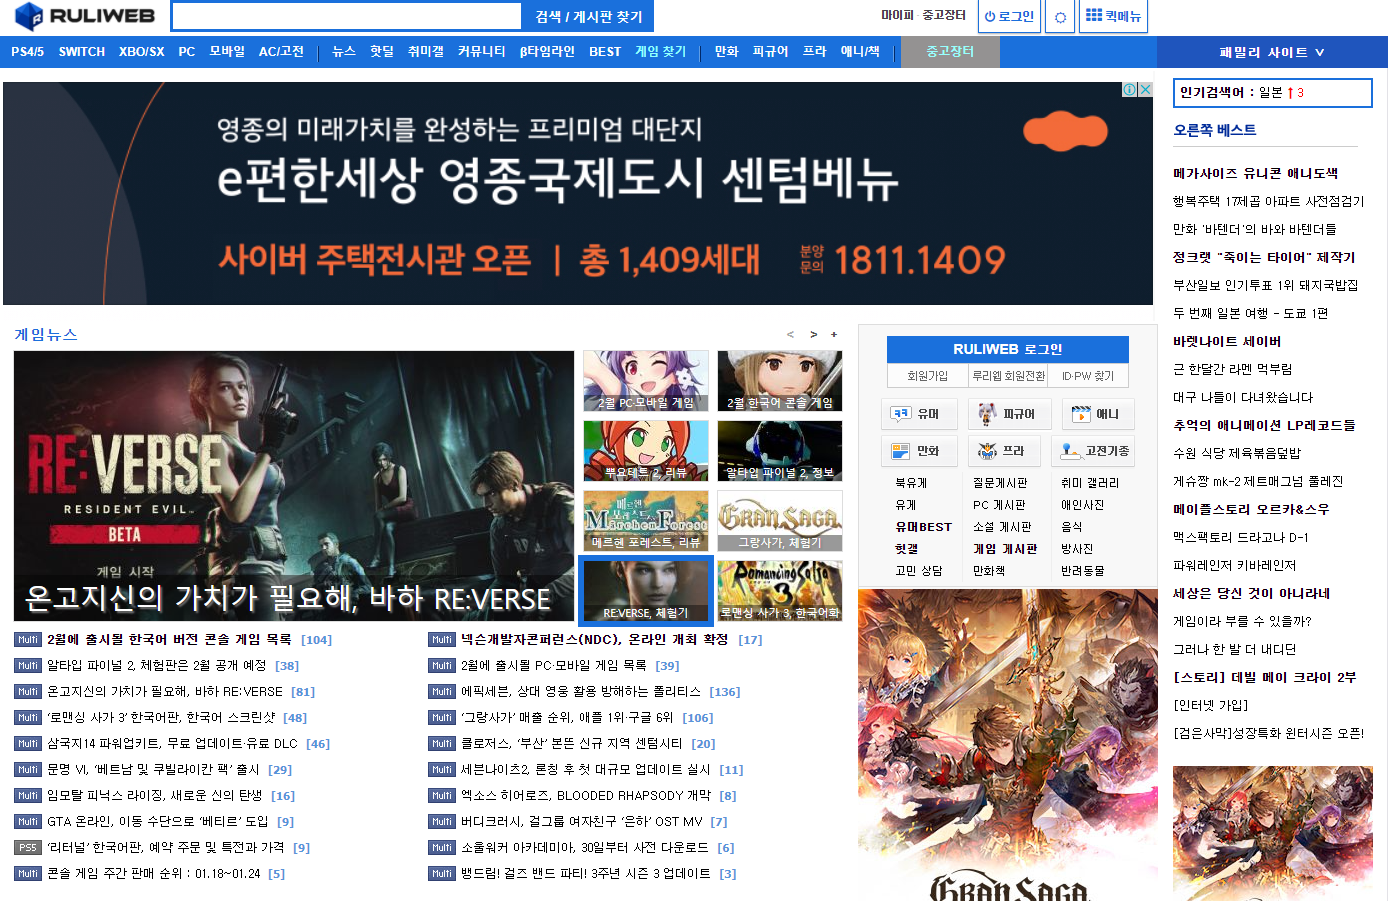Open the 2월 한국어 콘솔 게임 thumbnail
This screenshot has height=901, width=1388.
point(780,381)
